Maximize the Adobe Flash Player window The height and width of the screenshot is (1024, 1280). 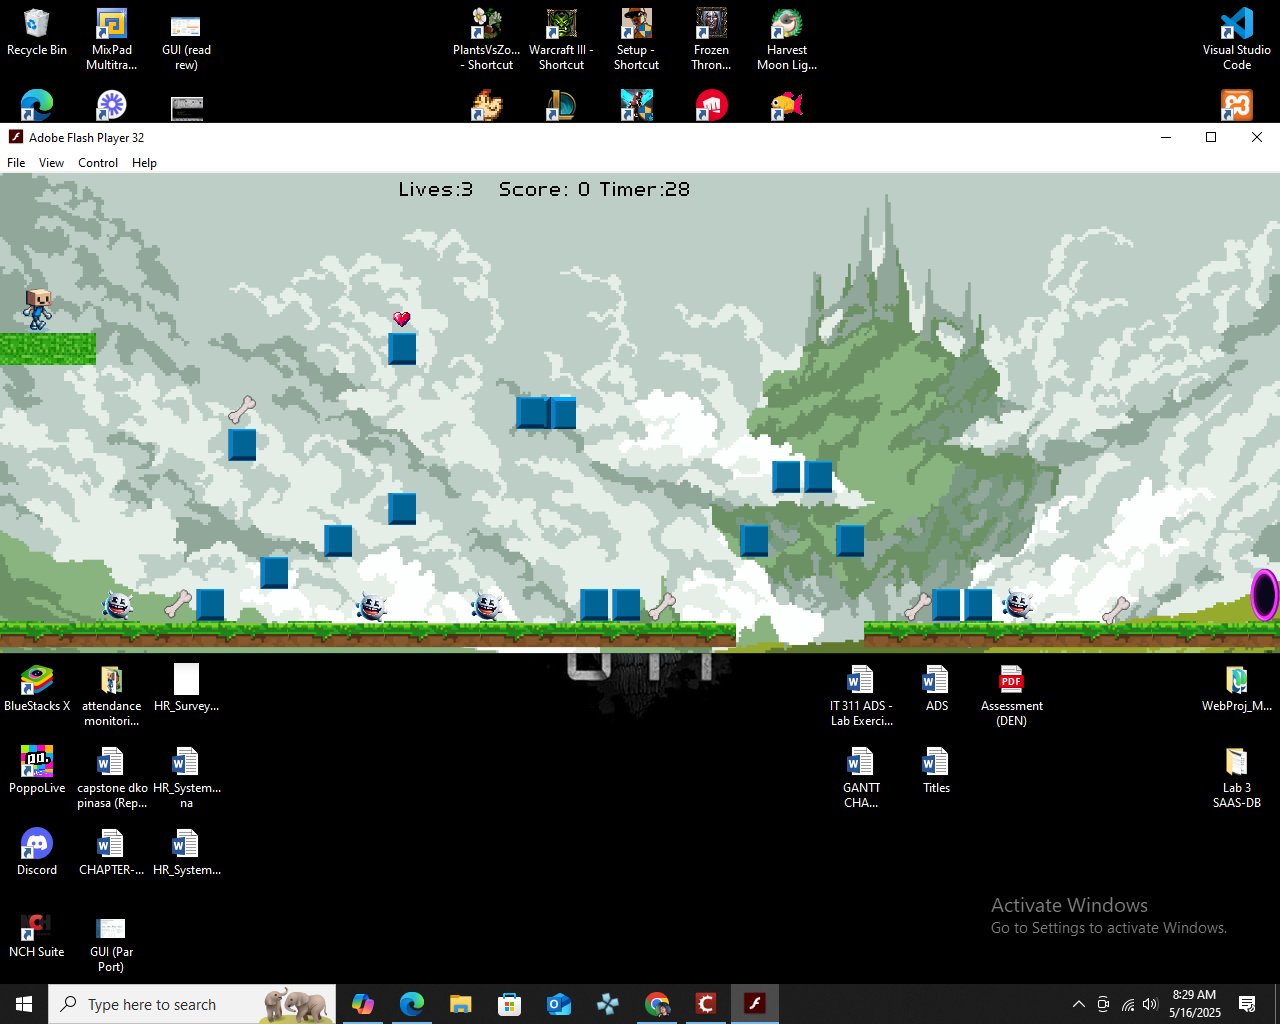tap(1211, 137)
